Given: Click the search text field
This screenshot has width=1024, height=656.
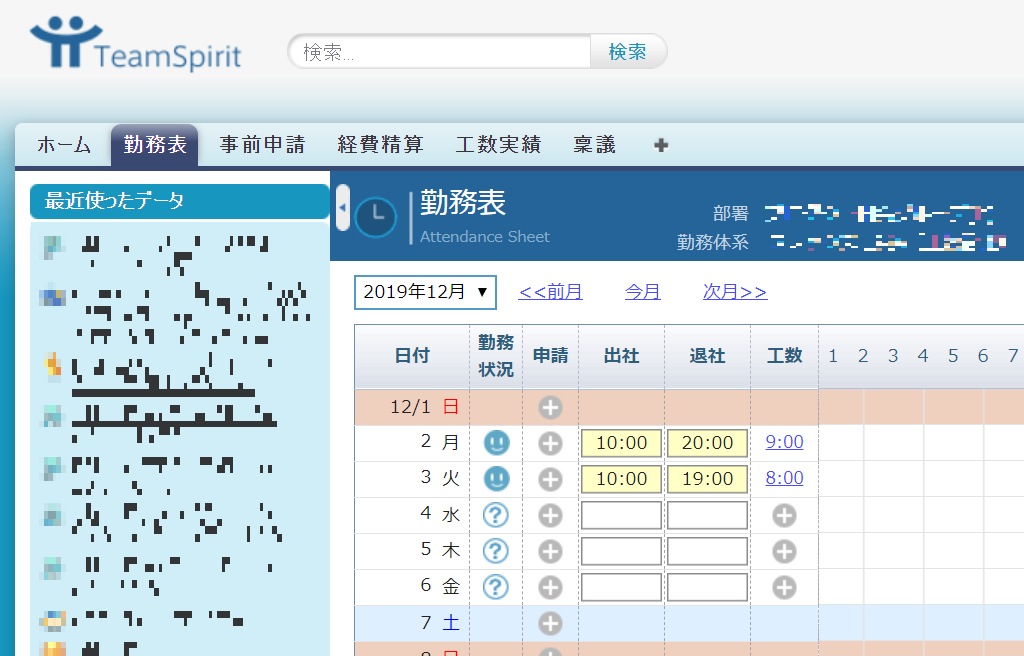Looking at the screenshot, I should pos(440,52).
